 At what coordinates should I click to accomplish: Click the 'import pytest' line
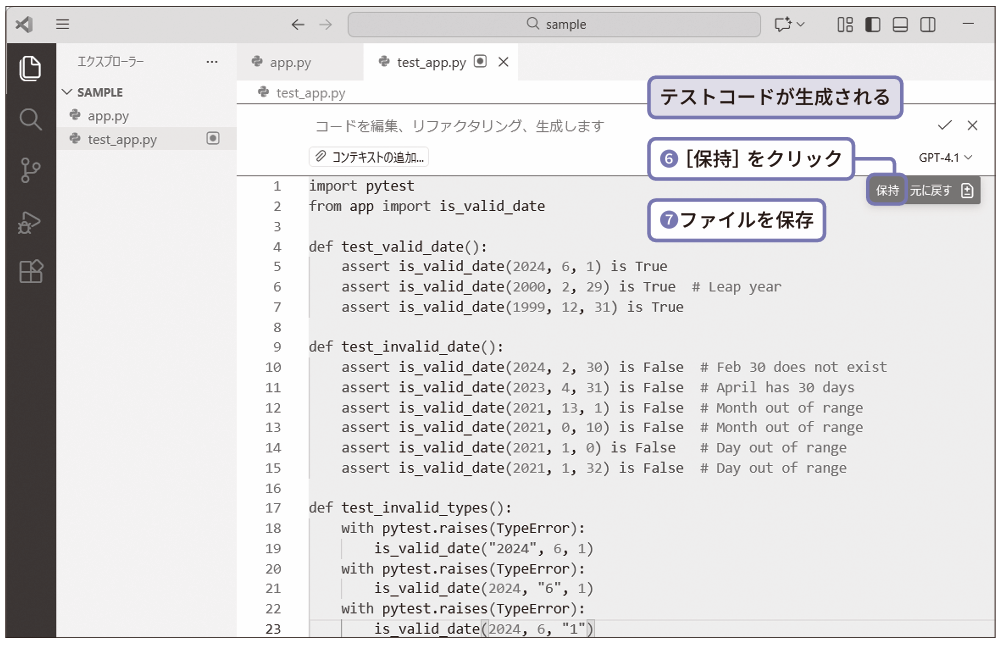point(361,186)
